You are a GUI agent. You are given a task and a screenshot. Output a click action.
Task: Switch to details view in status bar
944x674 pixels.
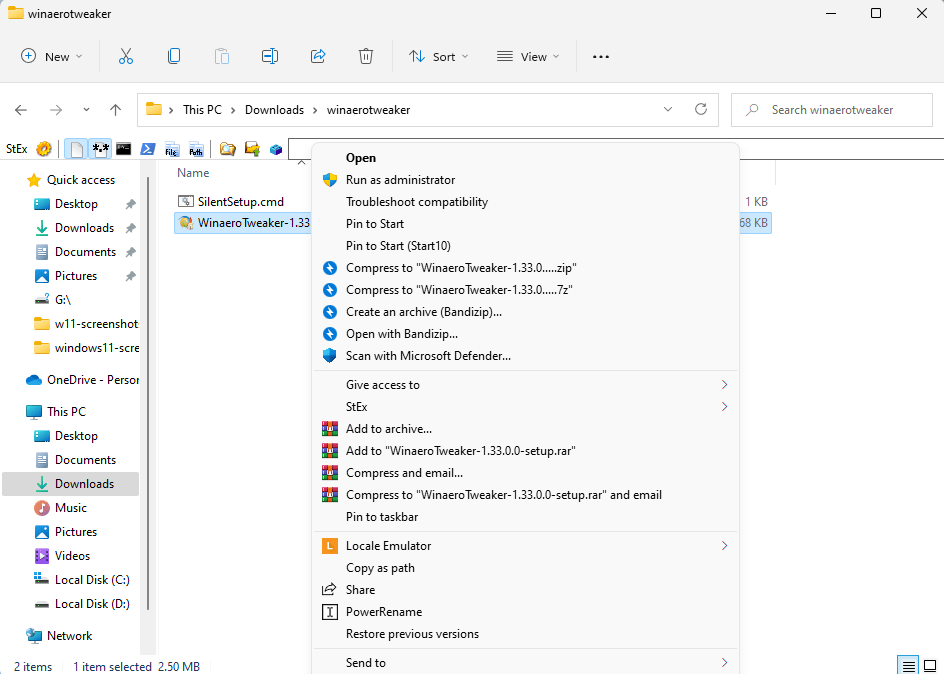pos(908,666)
